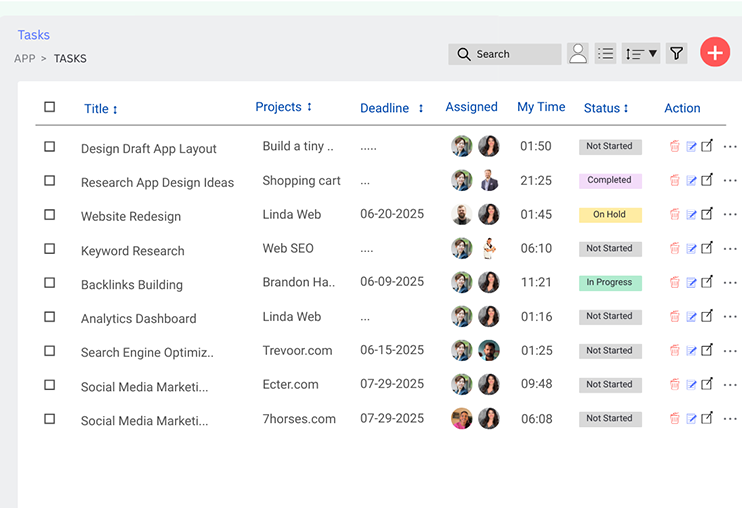This screenshot has width=742, height=508.
Task: Open more options for Backlinks Building row
Action: click(x=730, y=283)
